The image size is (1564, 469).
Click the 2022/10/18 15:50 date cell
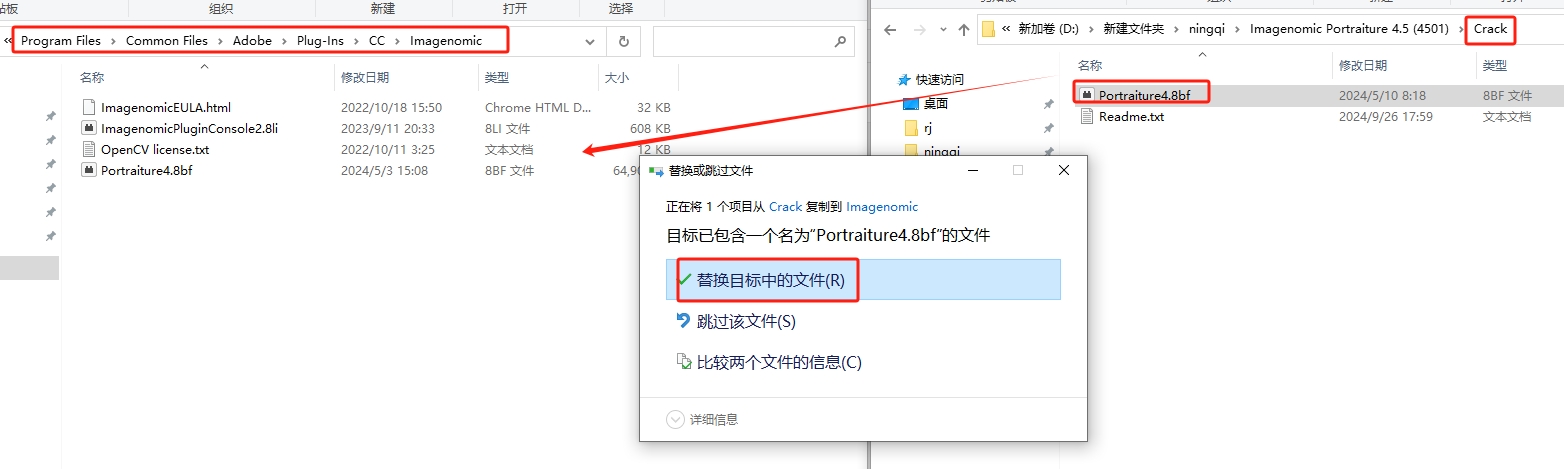point(391,107)
